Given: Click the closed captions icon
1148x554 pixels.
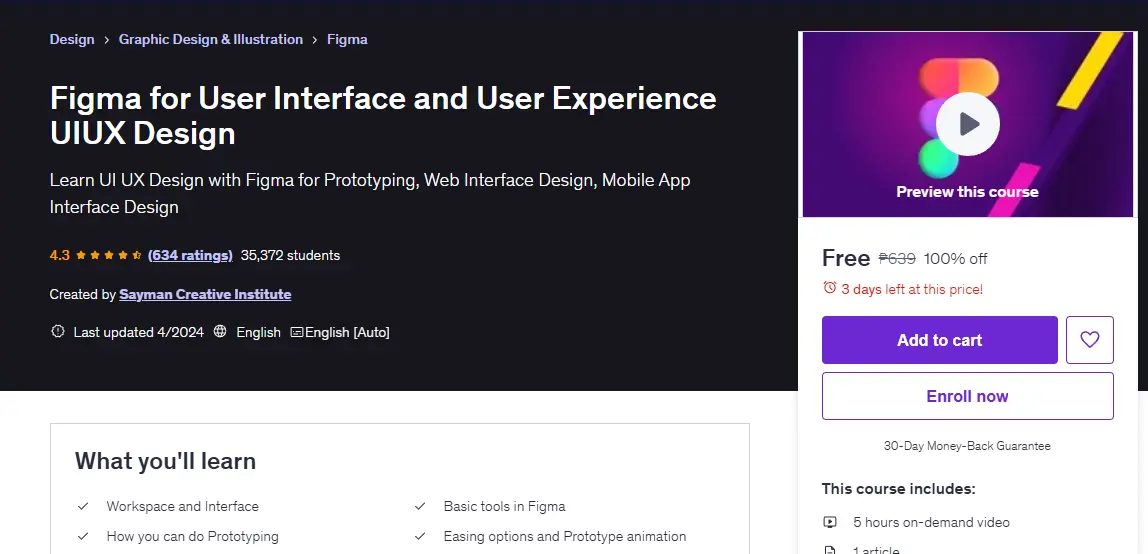Looking at the screenshot, I should pyautogui.click(x=297, y=332).
